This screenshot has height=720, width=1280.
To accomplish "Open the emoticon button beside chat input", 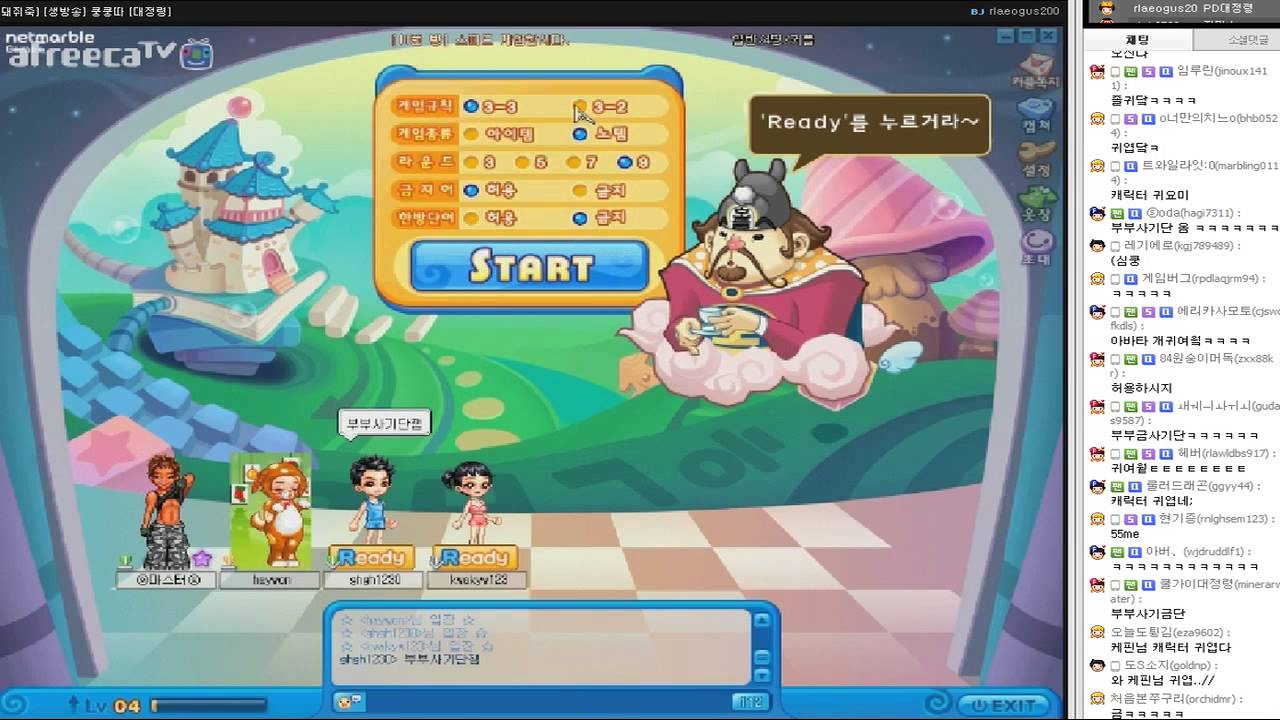I will (x=350, y=702).
